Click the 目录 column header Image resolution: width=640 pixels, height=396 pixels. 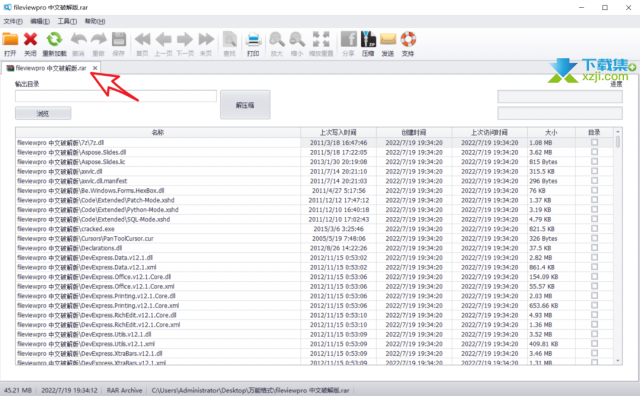594,132
